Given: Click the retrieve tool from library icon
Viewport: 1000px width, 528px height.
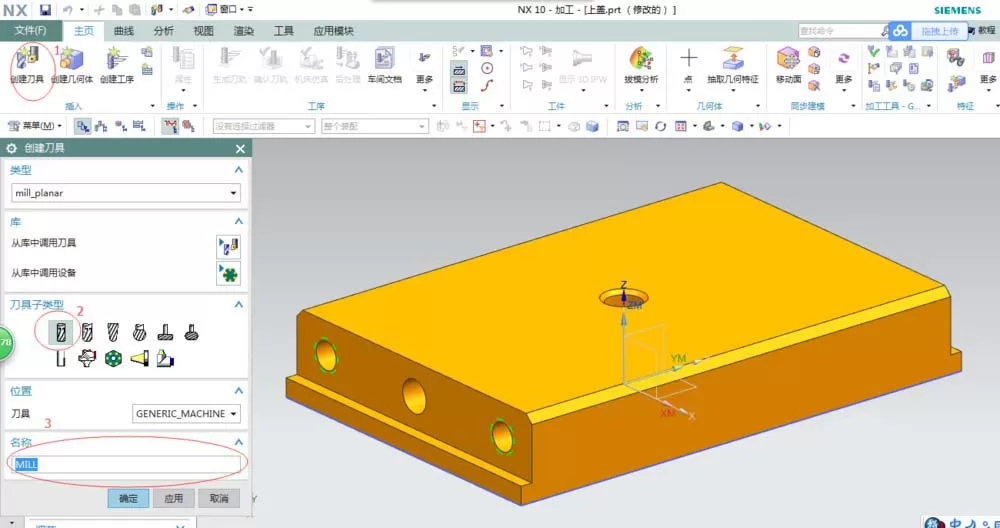Looking at the screenshot, I should click(x=228, y=246).
